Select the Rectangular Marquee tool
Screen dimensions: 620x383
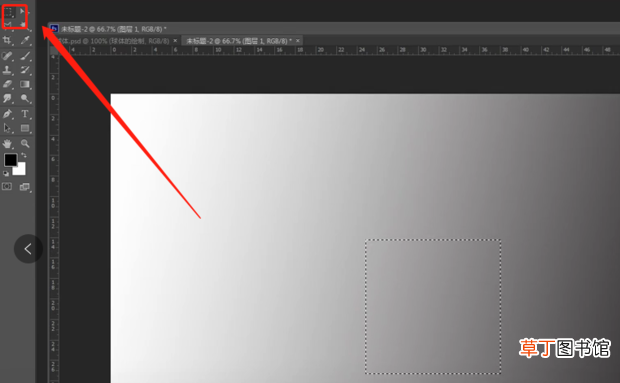pos(9,12)
